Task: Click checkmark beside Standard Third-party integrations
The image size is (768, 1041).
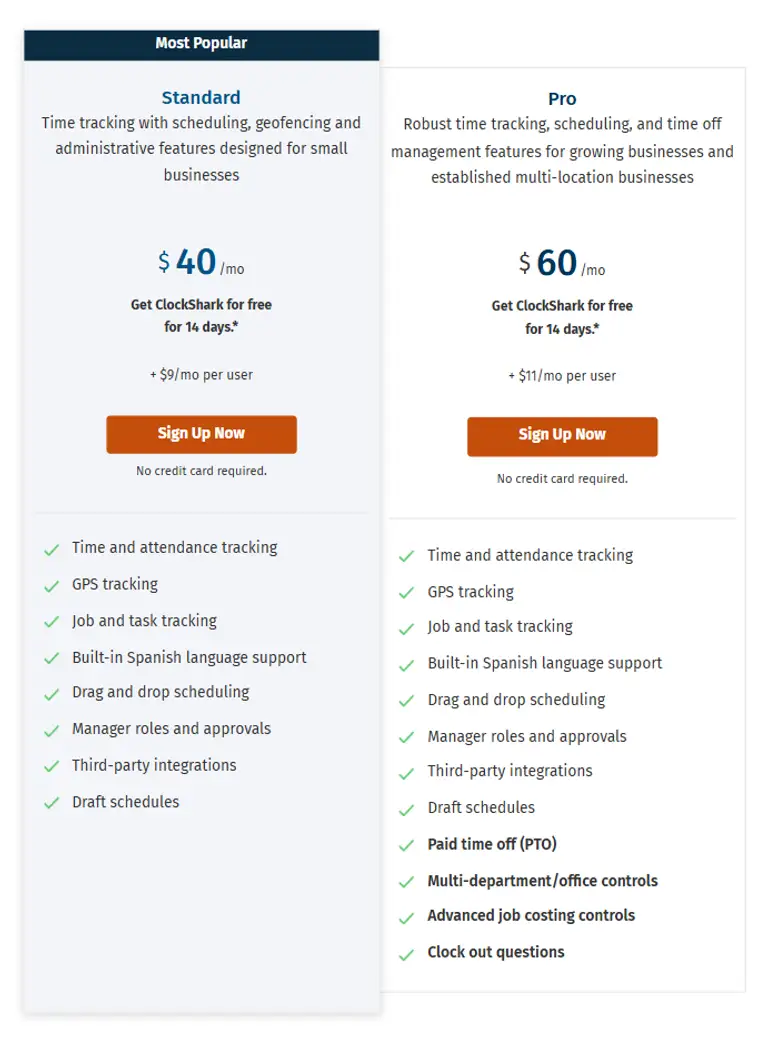Action: (x=51, y=767)
